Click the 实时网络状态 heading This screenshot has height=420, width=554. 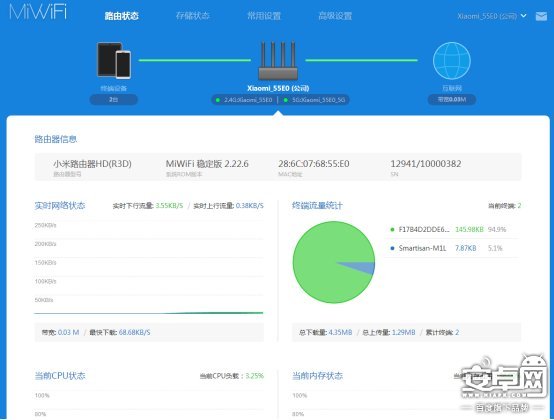(60, 206)
